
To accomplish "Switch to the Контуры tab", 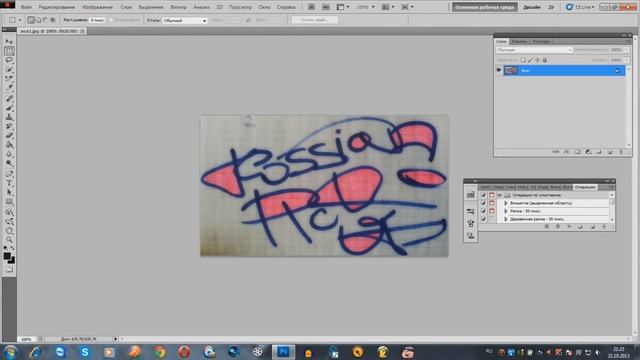I will (x=541, y=41).
